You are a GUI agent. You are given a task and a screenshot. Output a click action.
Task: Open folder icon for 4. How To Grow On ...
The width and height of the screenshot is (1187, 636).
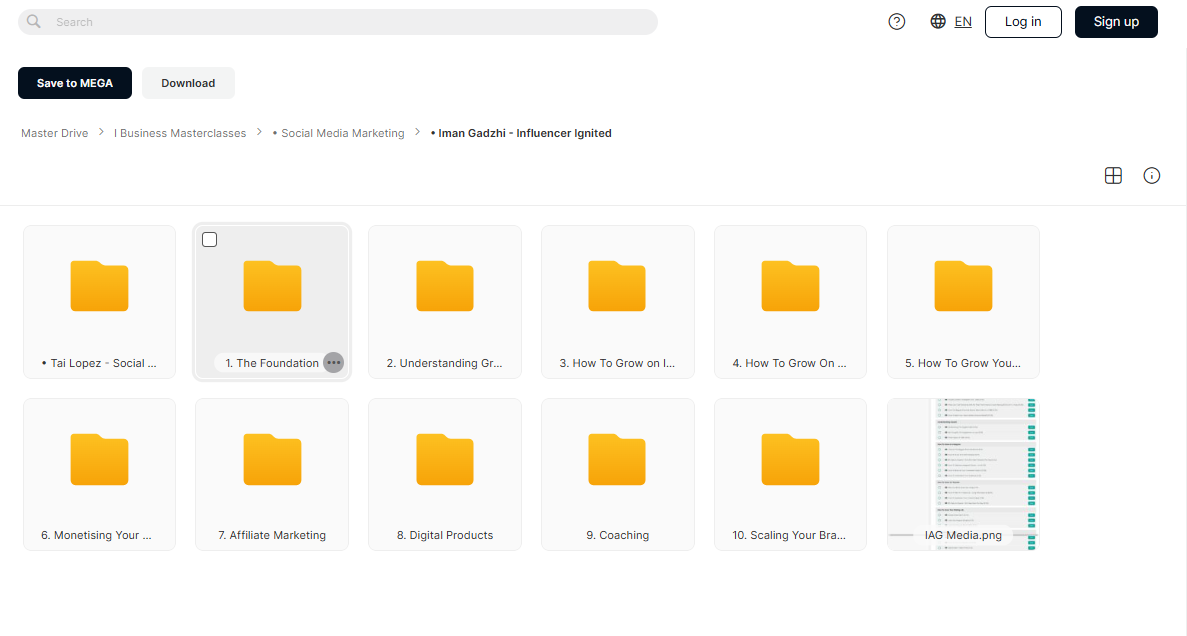(x=790, y=286)
